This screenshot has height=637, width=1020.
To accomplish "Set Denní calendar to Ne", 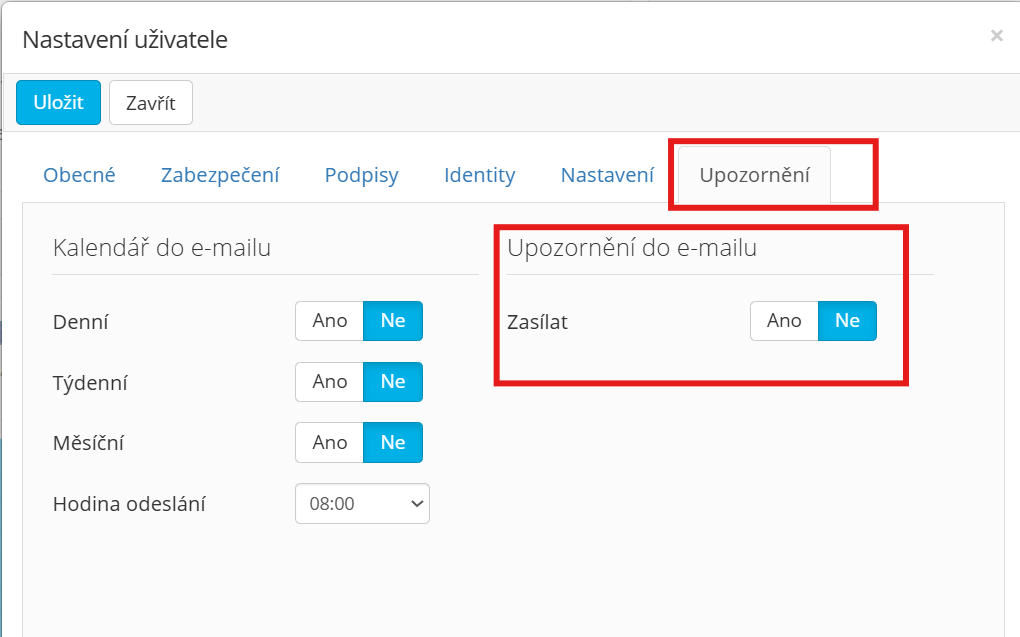I will [x=393, y=321].
